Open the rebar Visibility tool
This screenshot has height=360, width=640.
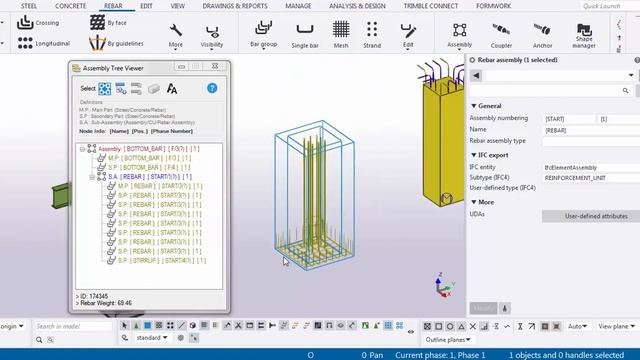(x=212, y=36)
